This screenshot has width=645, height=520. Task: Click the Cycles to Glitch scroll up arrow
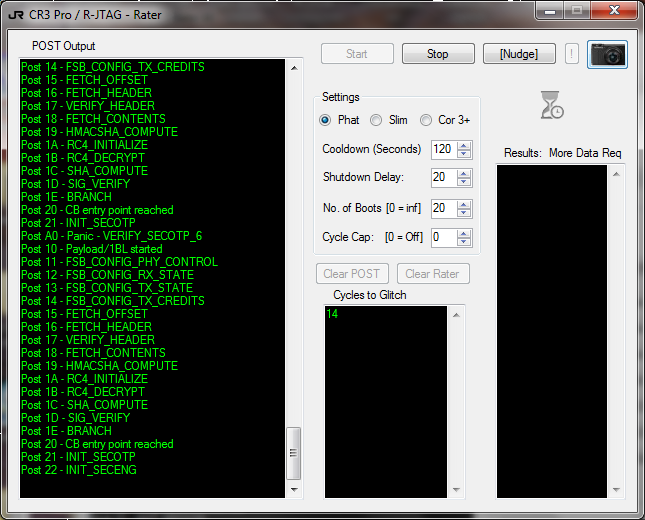click(x=456, y=315)
